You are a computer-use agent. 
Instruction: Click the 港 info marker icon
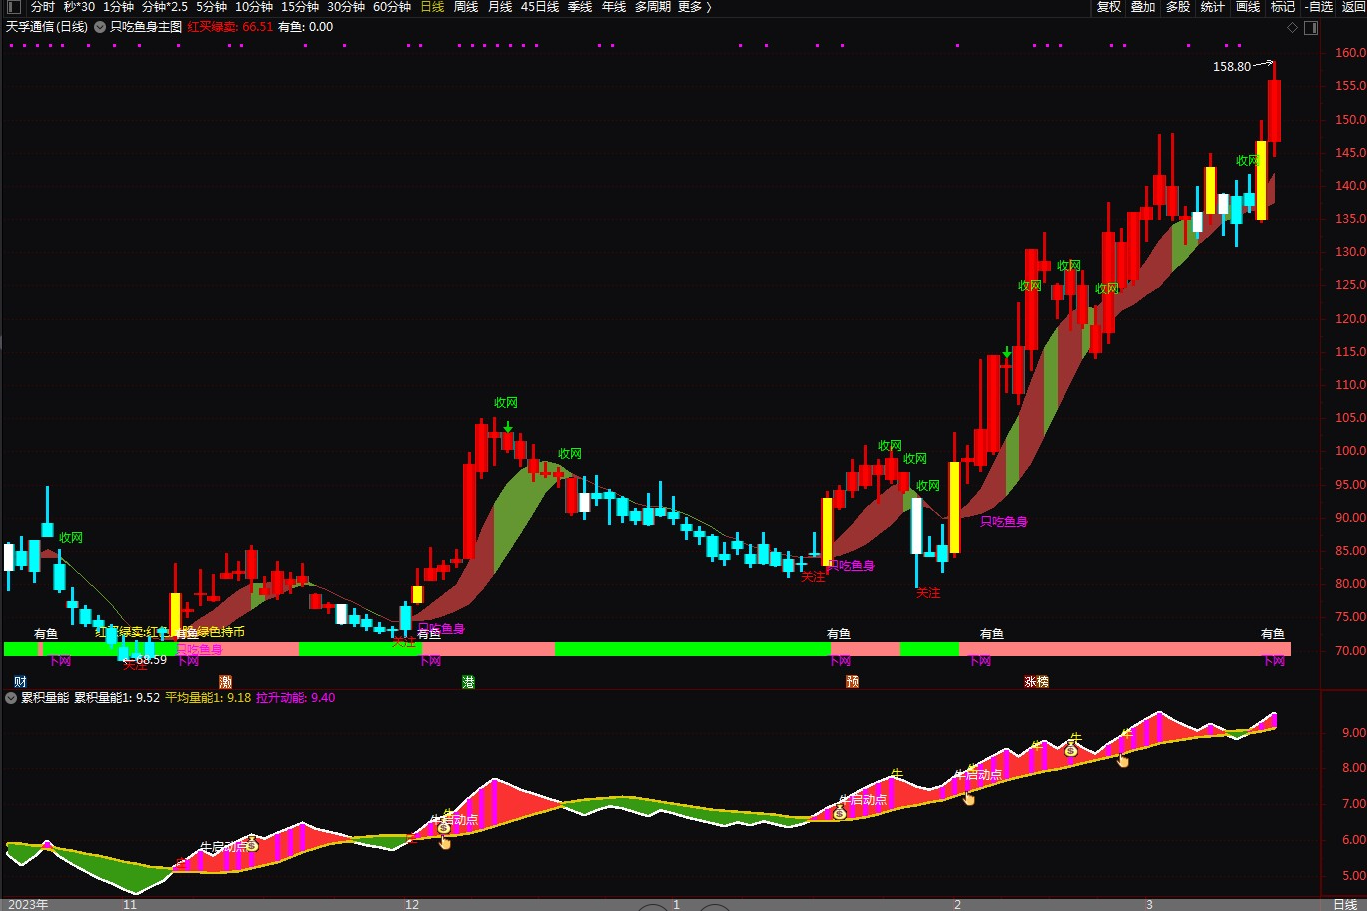[x=468, y=682]
